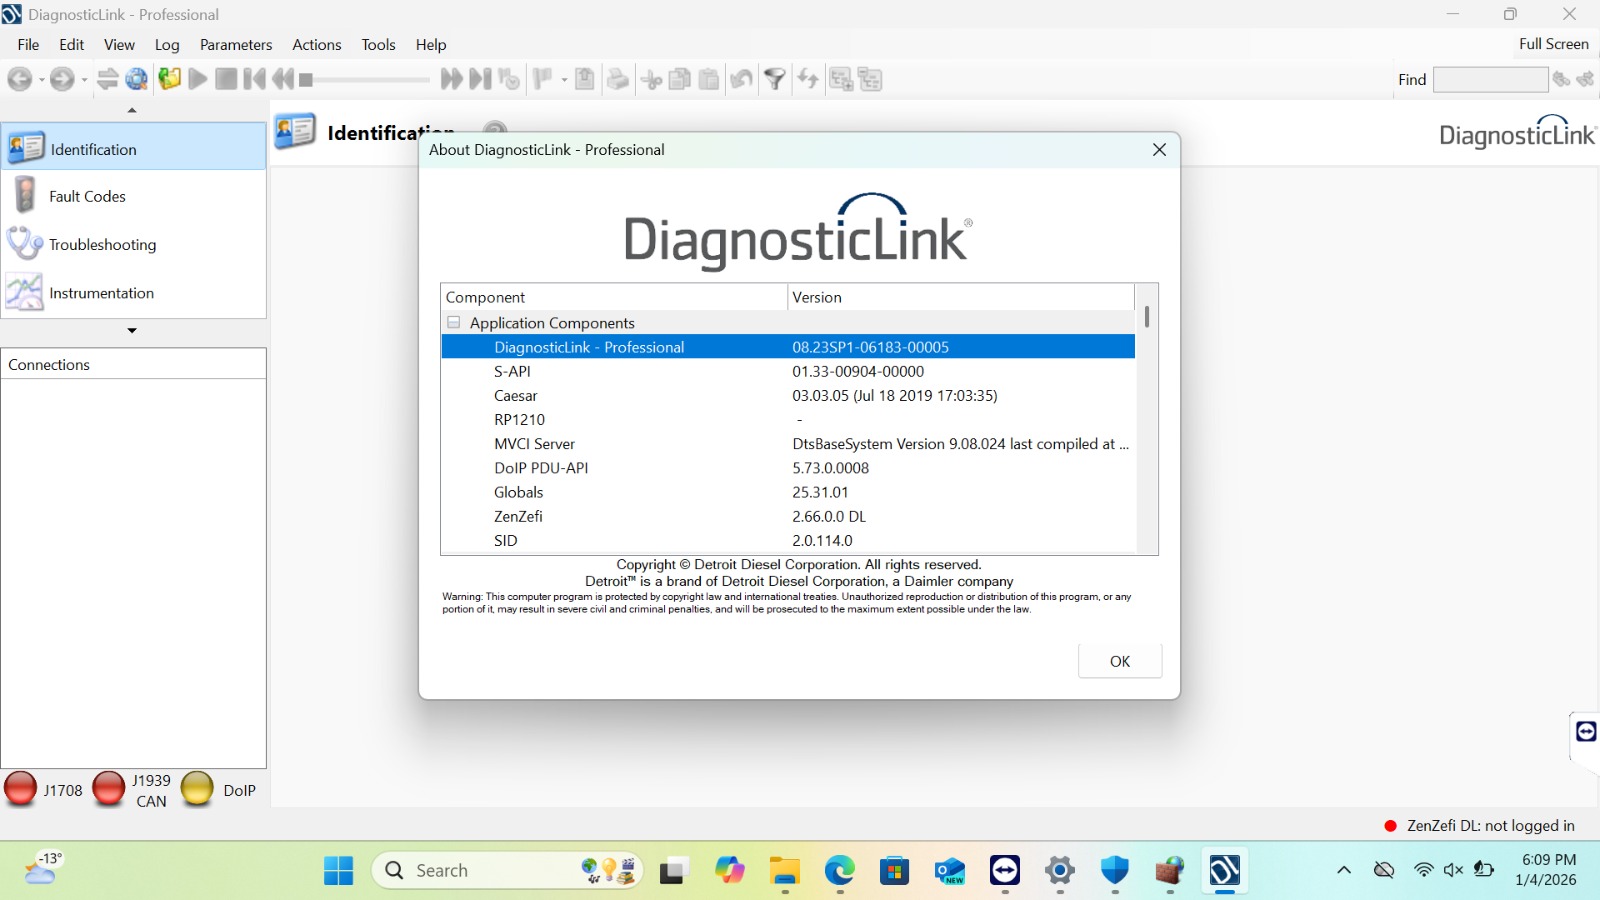The width and height of the screenshot is (1600, 900).
Task: Click the Copy toolbar icon
Action: pyautogui.click(x=680, y=79)
